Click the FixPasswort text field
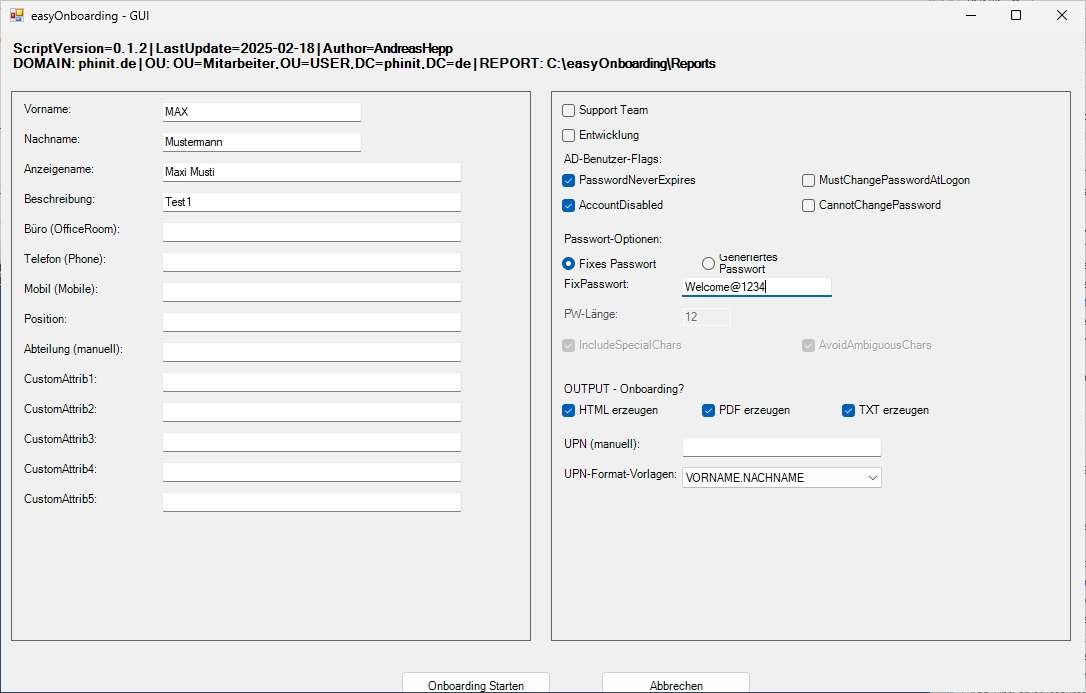The image size is (1086, 693). pos(755,286)
